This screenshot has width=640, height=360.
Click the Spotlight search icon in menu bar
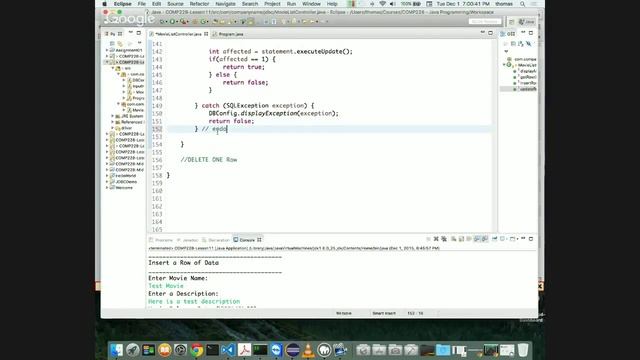pyautogui.click(x=522, y=4)
